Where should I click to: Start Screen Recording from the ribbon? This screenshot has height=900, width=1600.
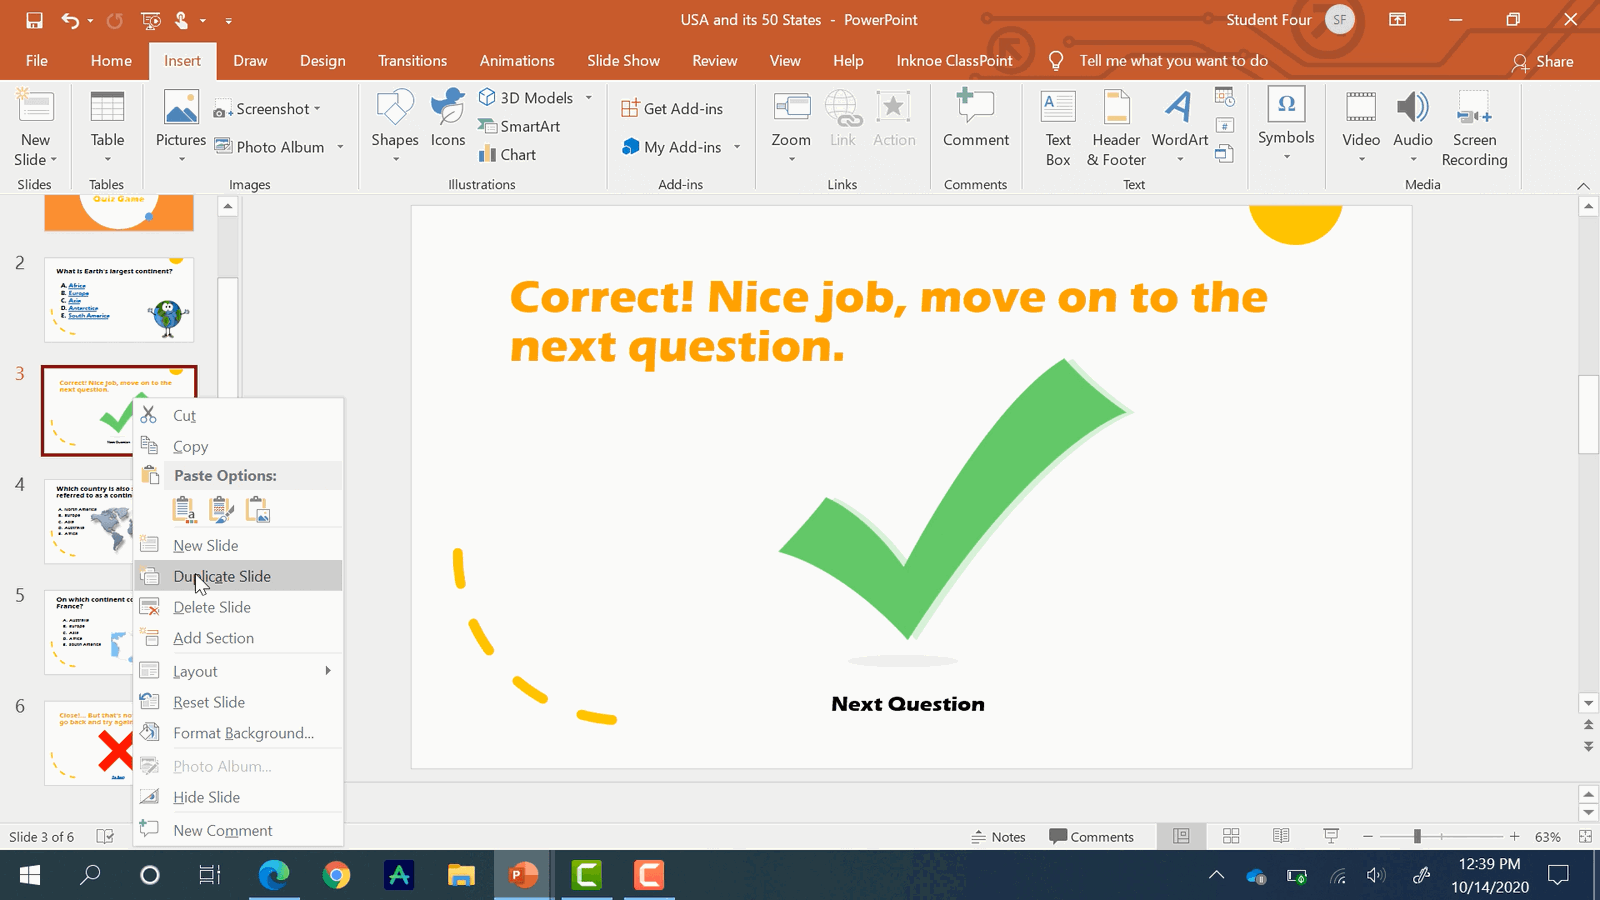pos(1474,128)
